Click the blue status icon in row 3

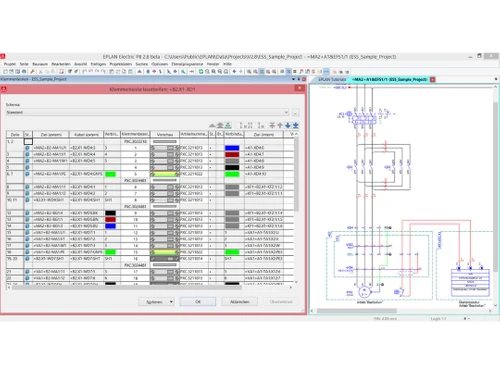(27, 154)
